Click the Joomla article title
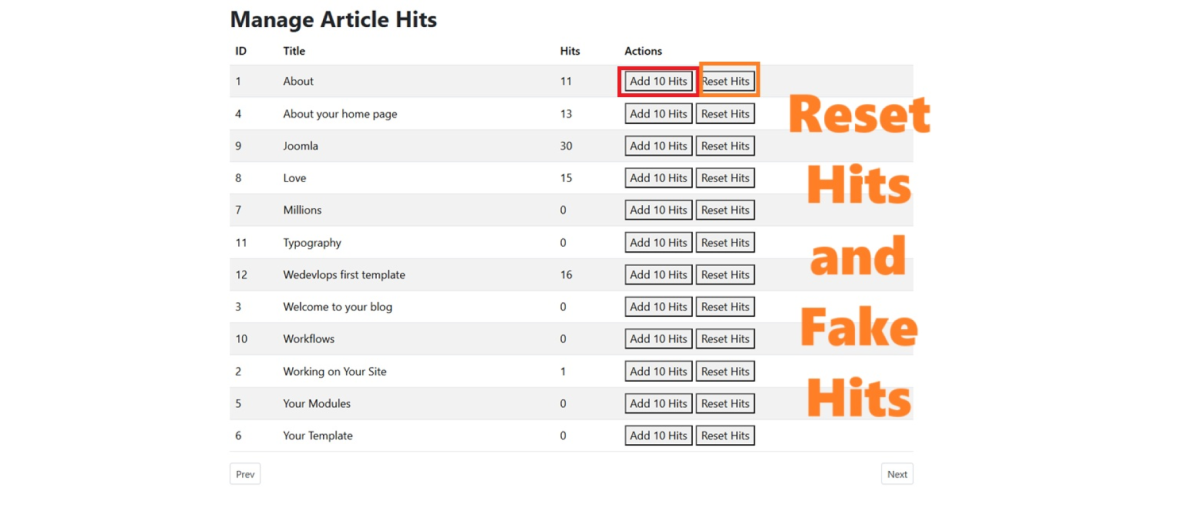Image resolution: width=1200 pixels, height=525 pixels. tap(300, 146)
